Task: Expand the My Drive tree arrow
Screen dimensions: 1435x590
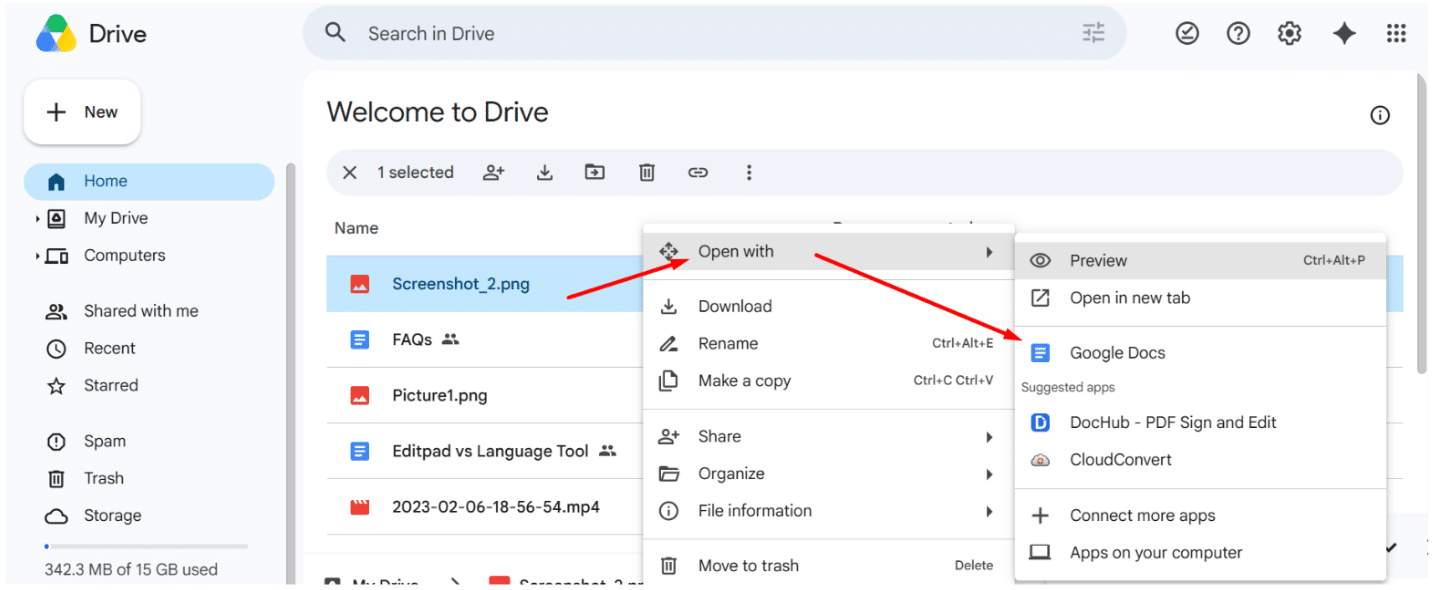Action: pyautogui.click(x=37, y=219)
